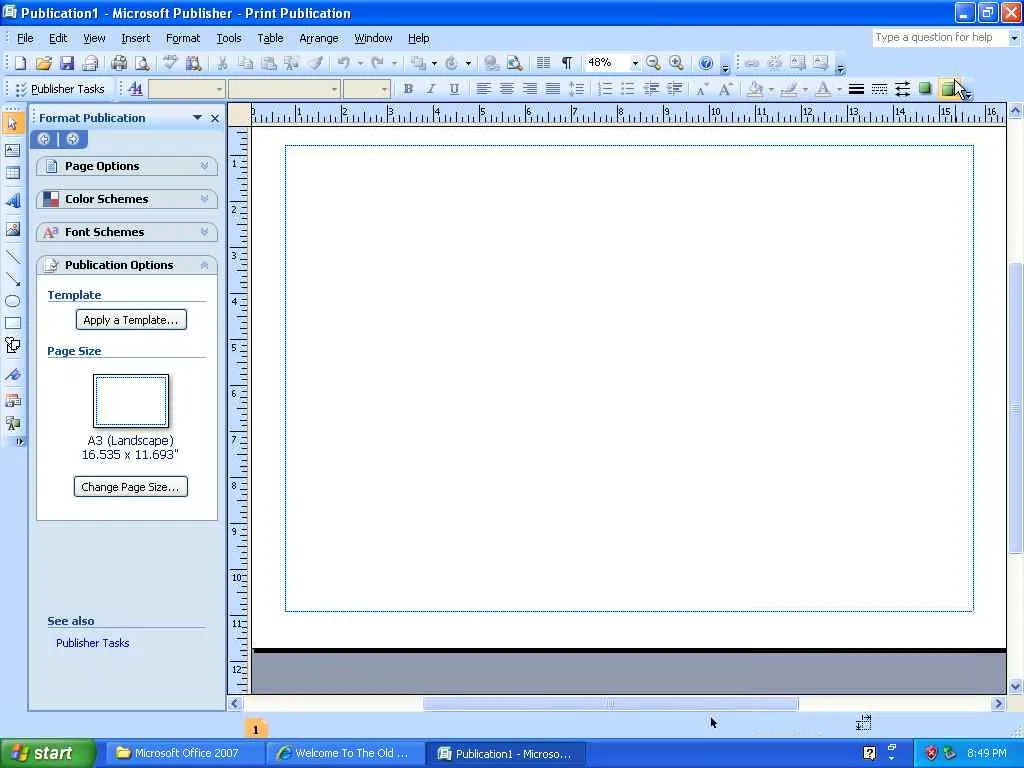
Task: Select the Picture Frame tool
Action: [12, 229]
